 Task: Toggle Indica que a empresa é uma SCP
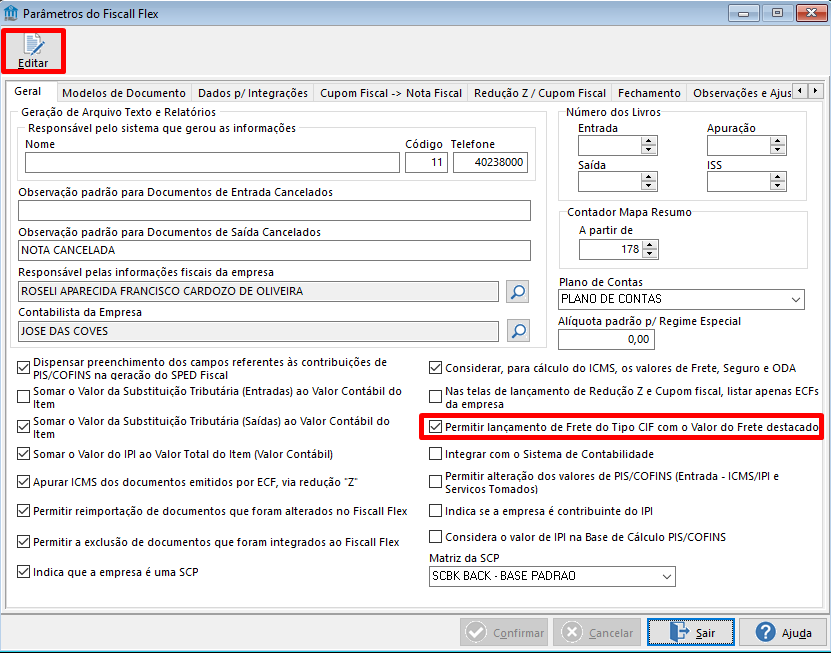[23, 572]
